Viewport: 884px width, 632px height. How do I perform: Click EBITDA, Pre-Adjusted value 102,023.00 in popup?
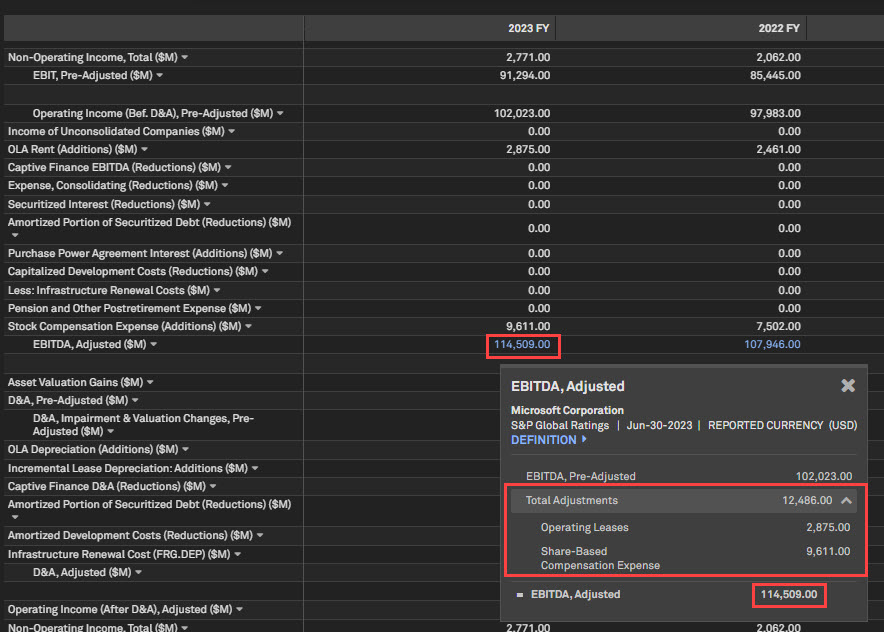[x=823, y=477]
